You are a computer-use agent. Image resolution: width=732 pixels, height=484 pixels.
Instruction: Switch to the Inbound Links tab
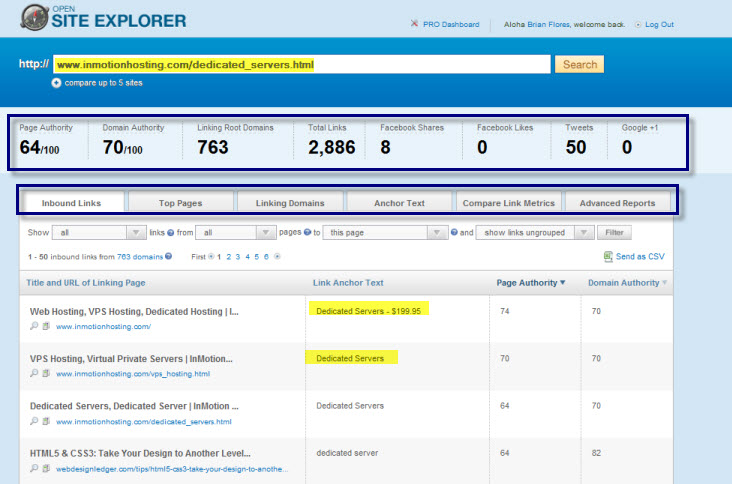pyautogui.click(x=71, y=203)
